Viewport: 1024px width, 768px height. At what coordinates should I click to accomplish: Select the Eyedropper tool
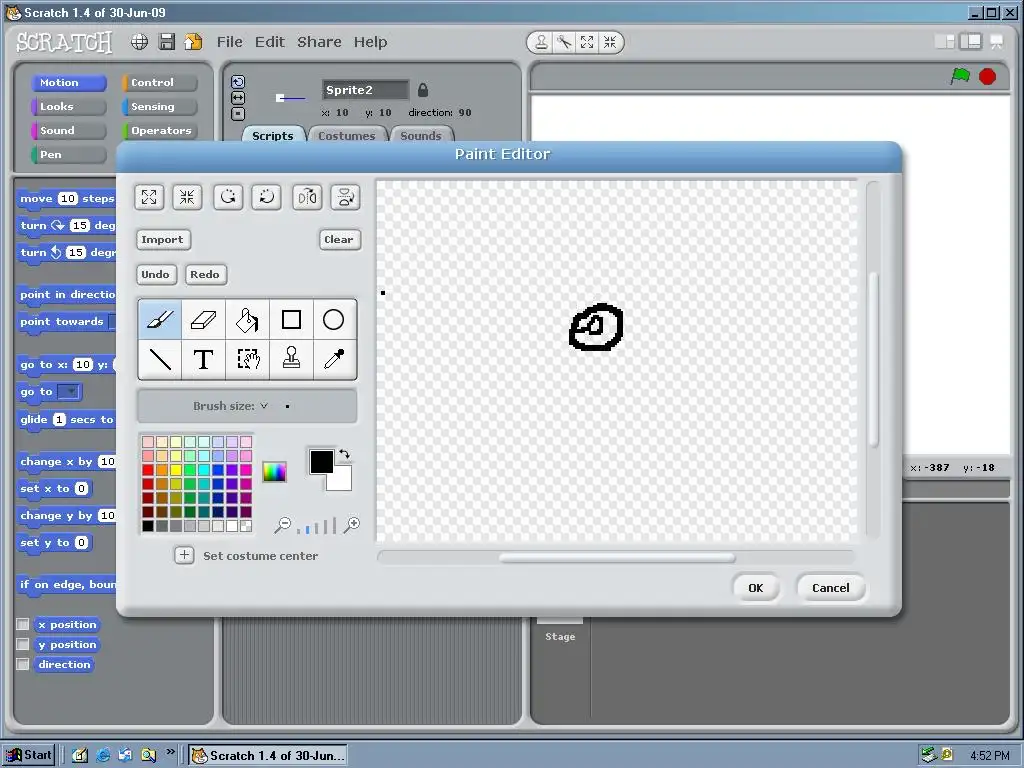click(334, 359)
